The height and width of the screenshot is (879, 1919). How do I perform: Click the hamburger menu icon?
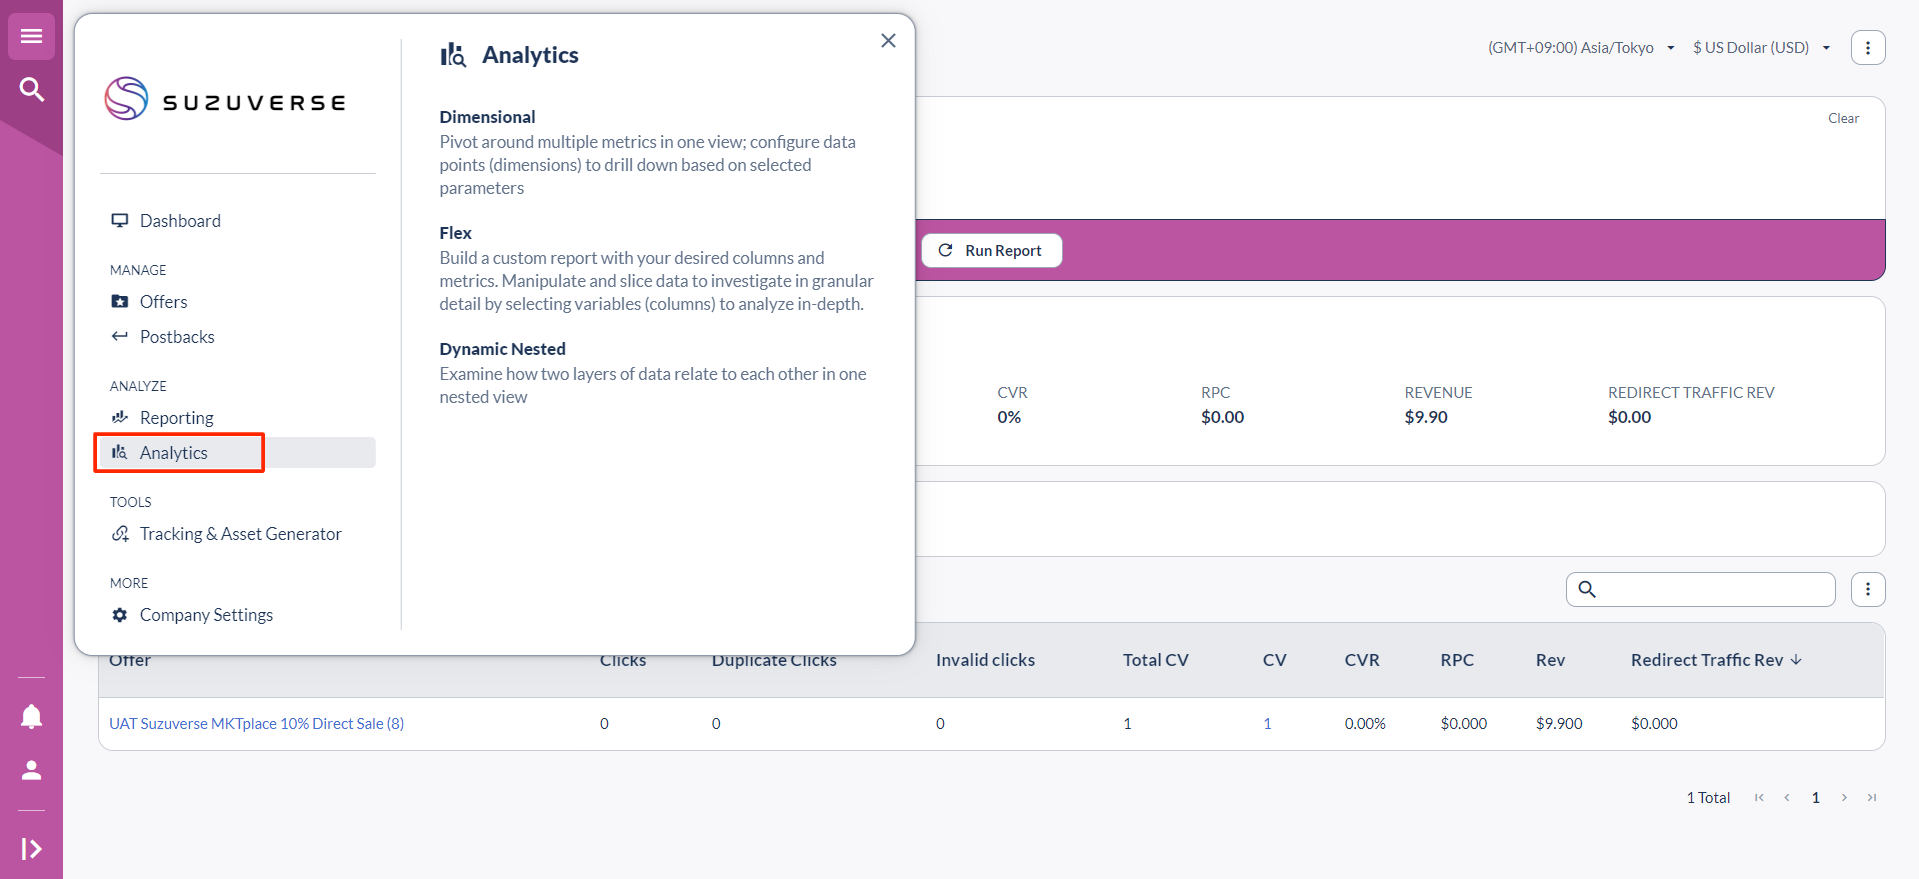point(31,37)
